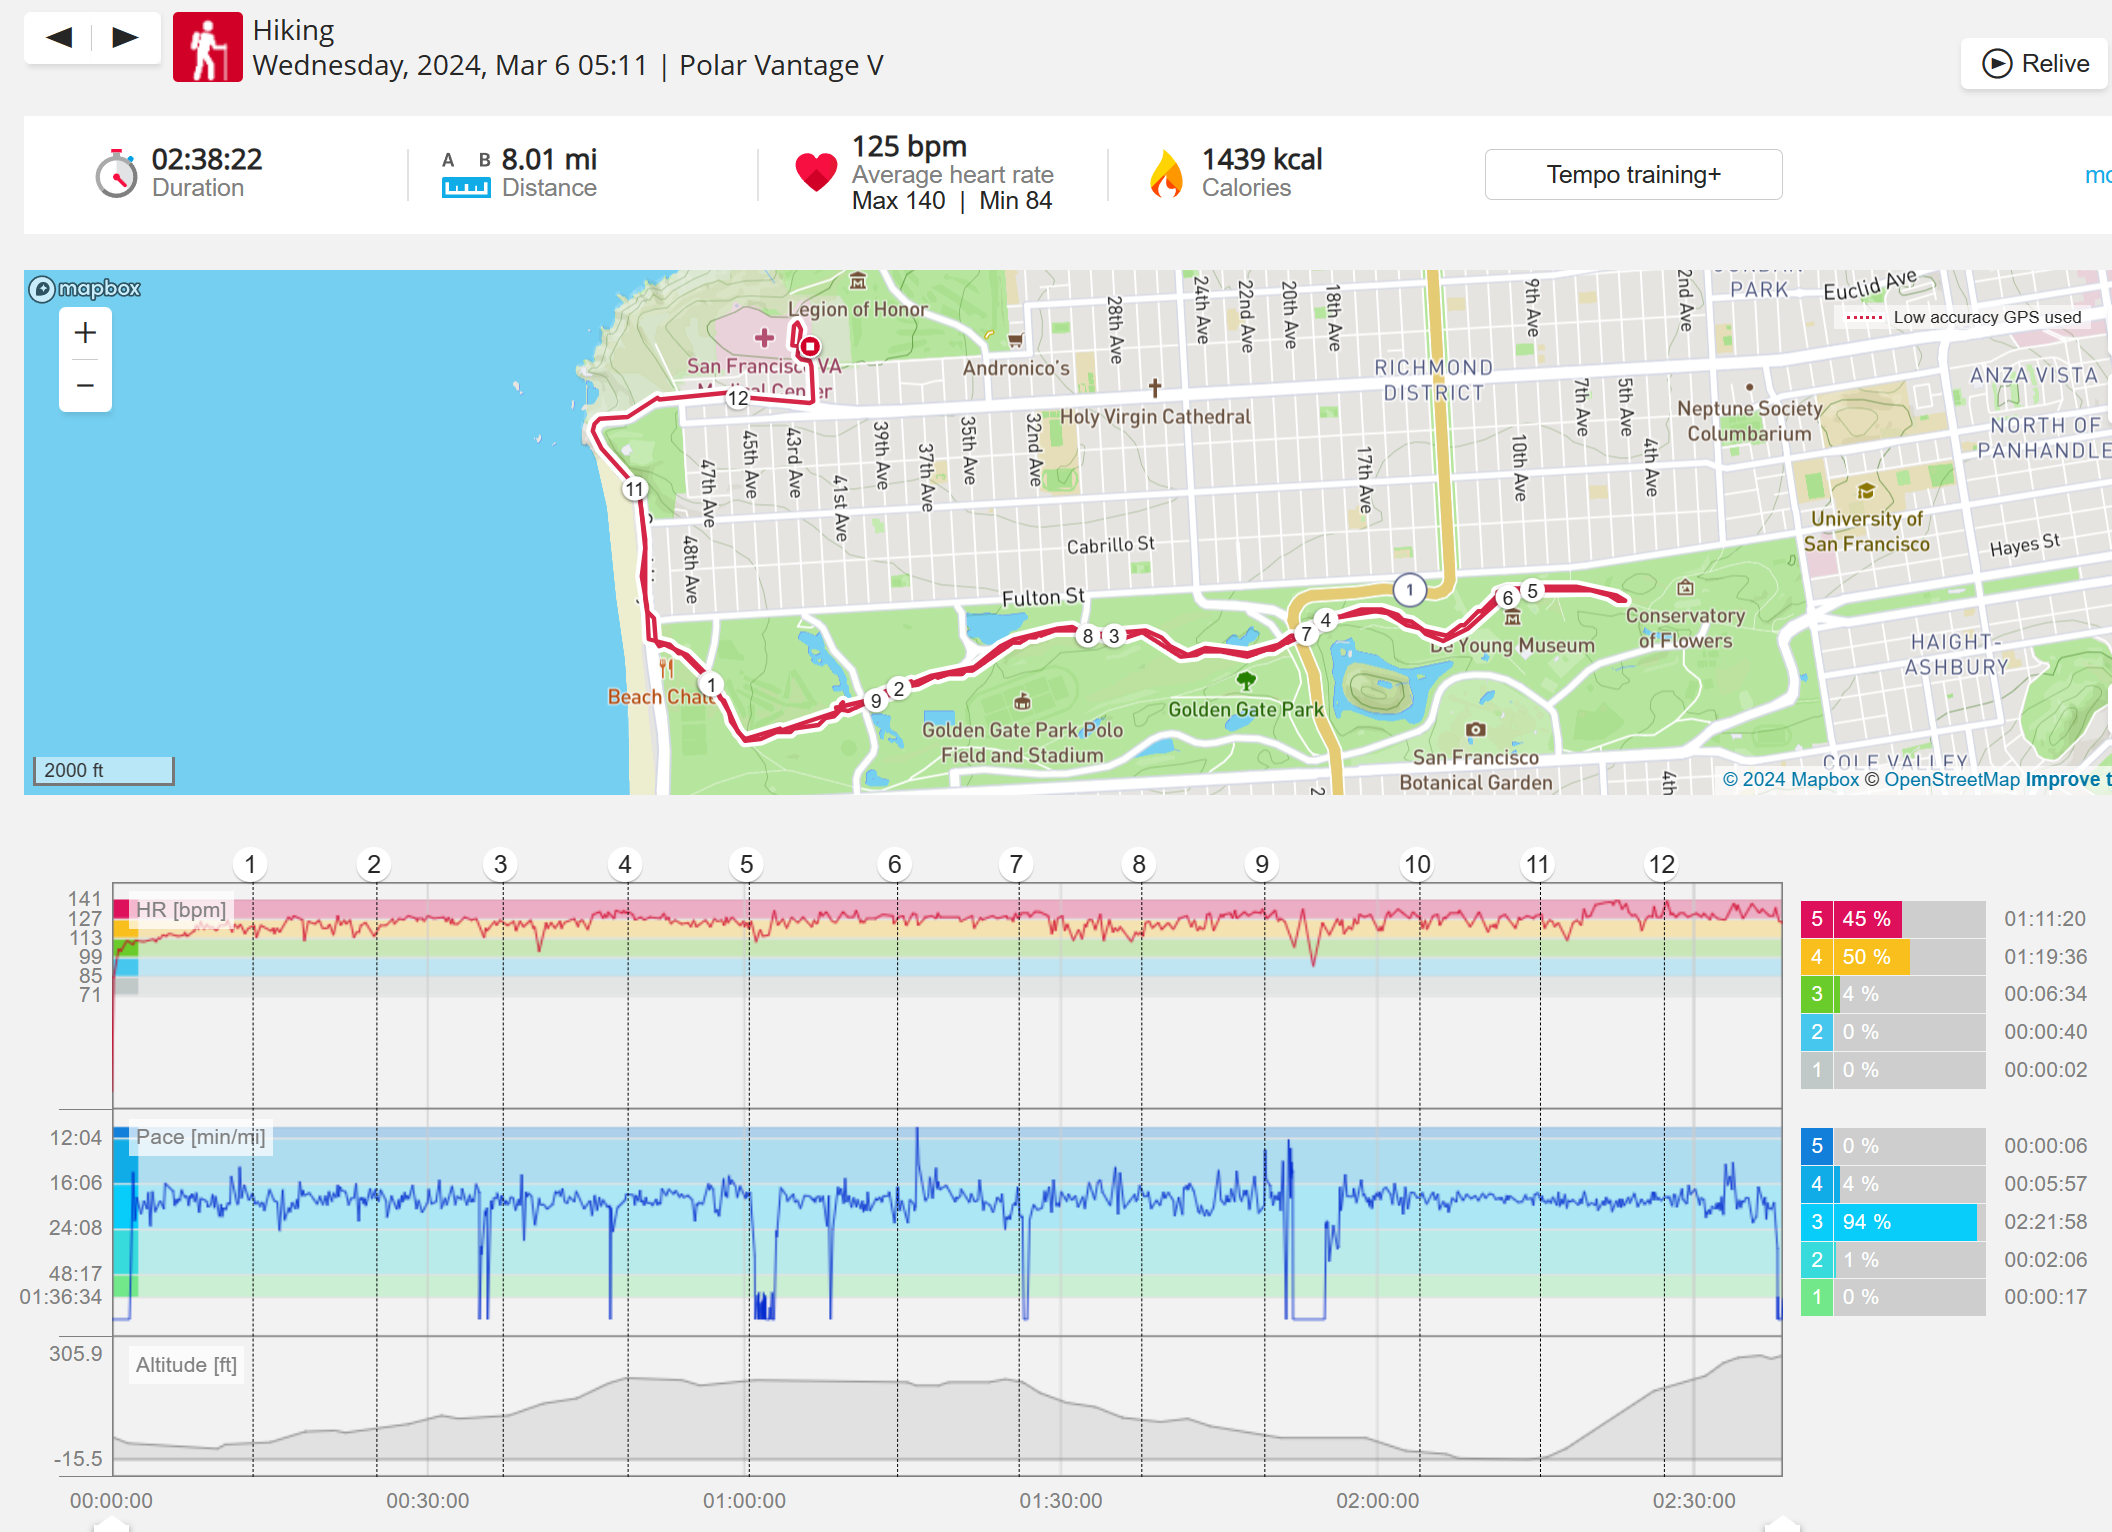This screenshot has height=1532, width=2112.
Task: Click the route end marker on map
Action: pyautogui.click(x=810, y=347)
